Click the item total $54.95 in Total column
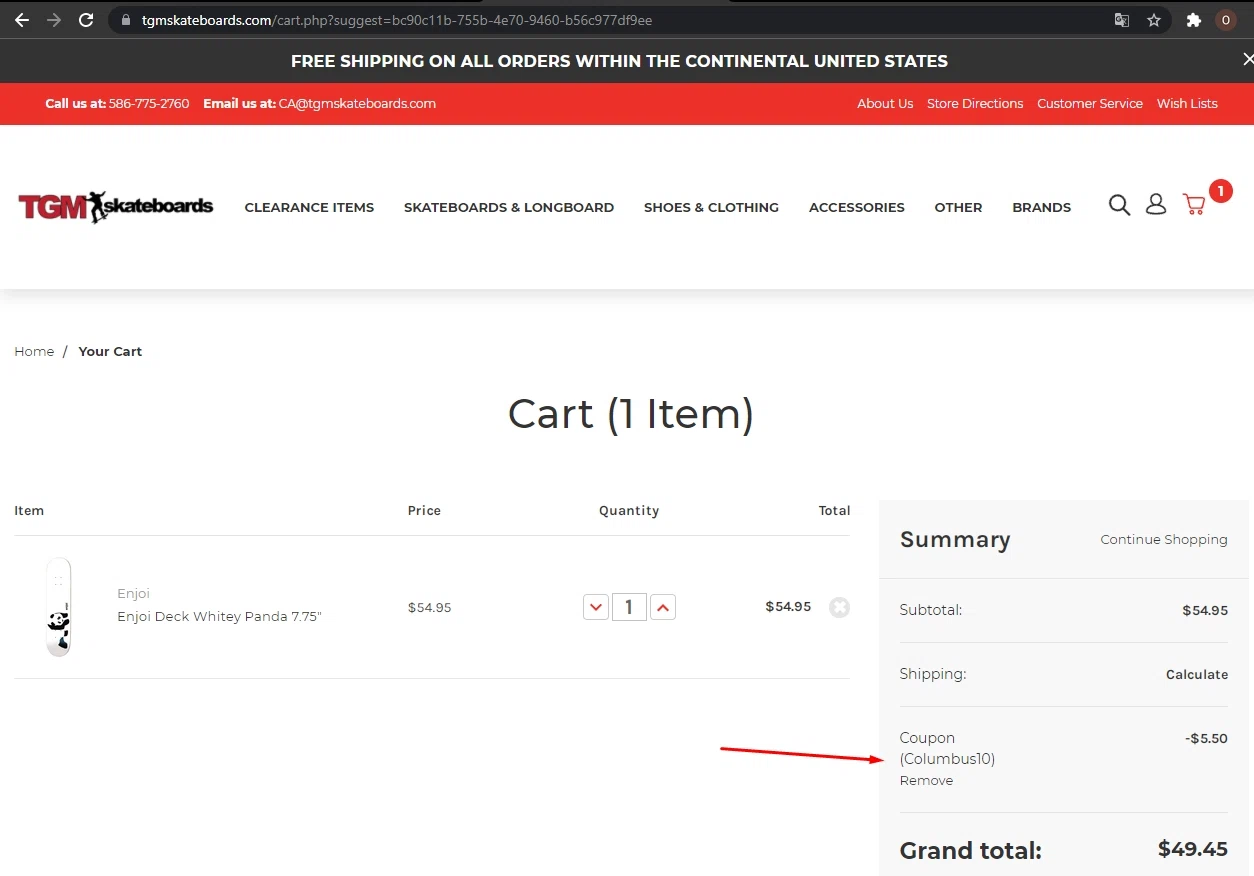This screenshot has height=876, width=1254. tap(788, 606)
